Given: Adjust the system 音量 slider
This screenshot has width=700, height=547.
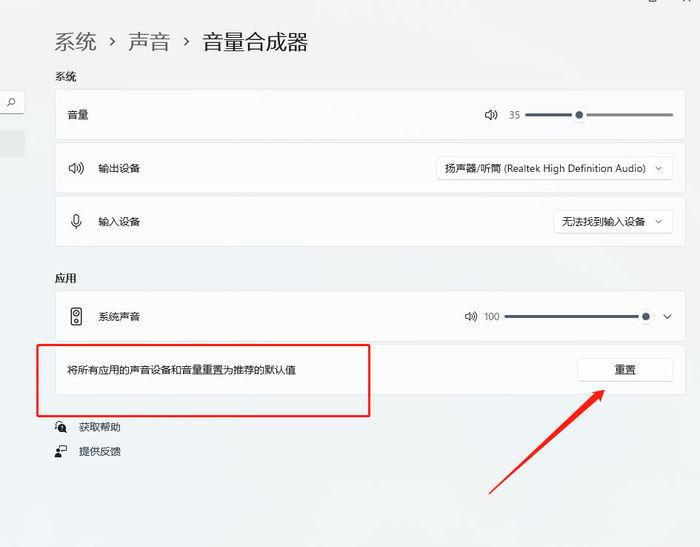Looking at the screenshot, I should pos(599,115).
